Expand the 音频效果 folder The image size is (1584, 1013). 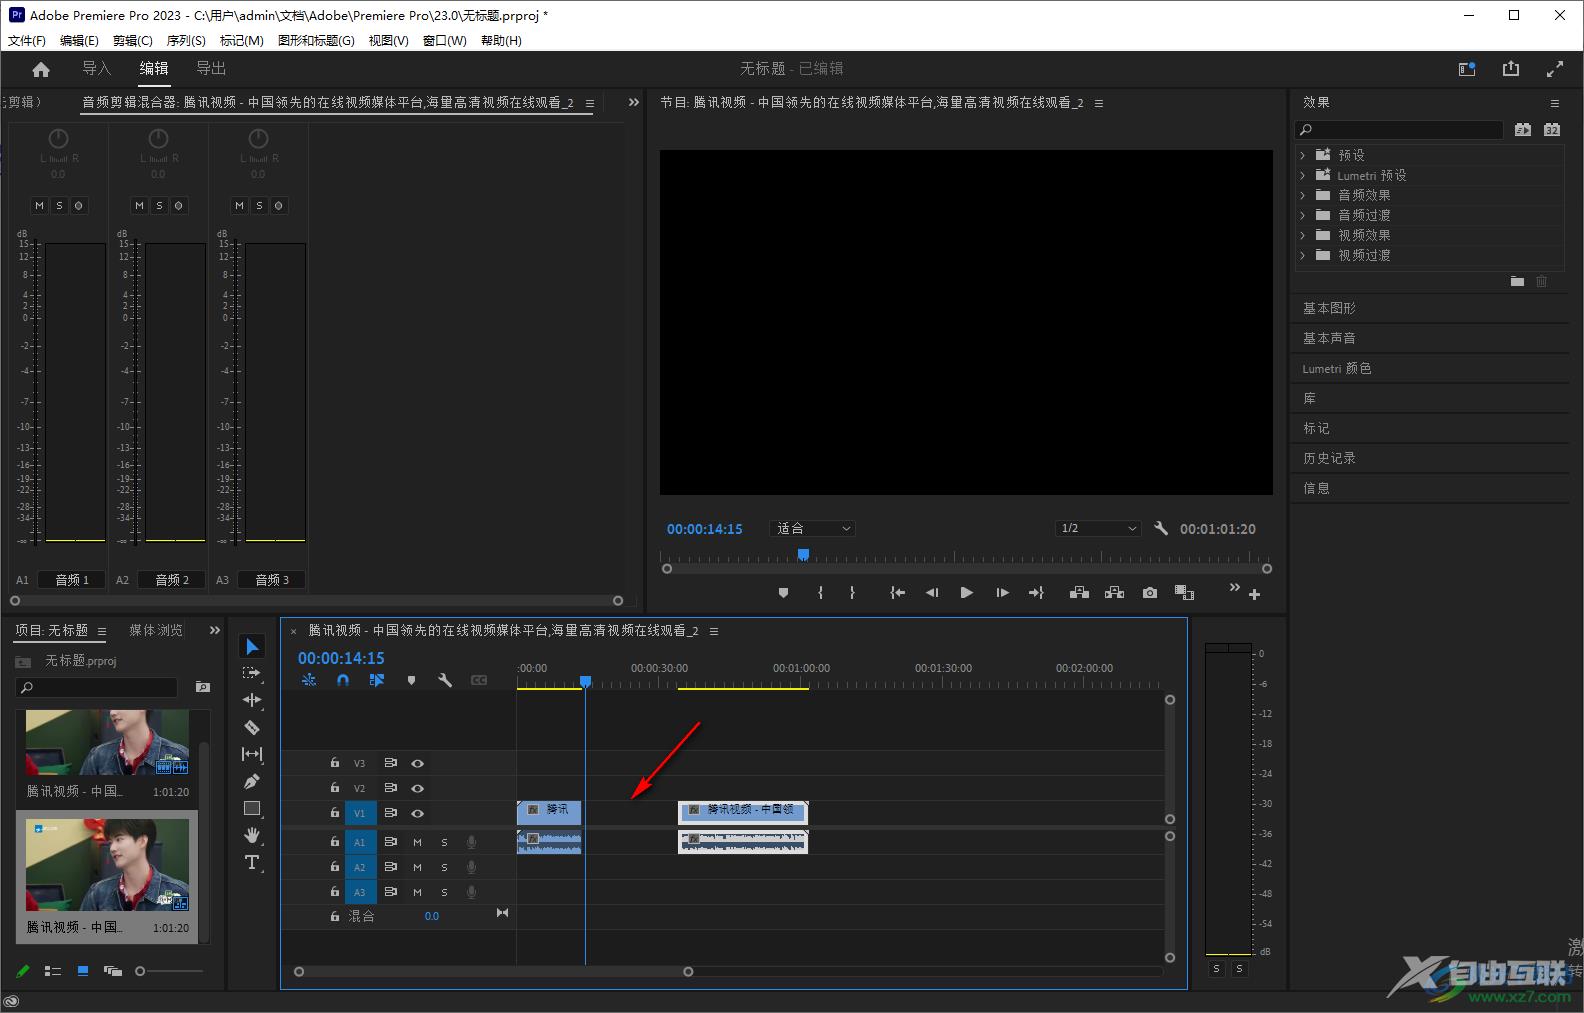tap(1302, 195)
